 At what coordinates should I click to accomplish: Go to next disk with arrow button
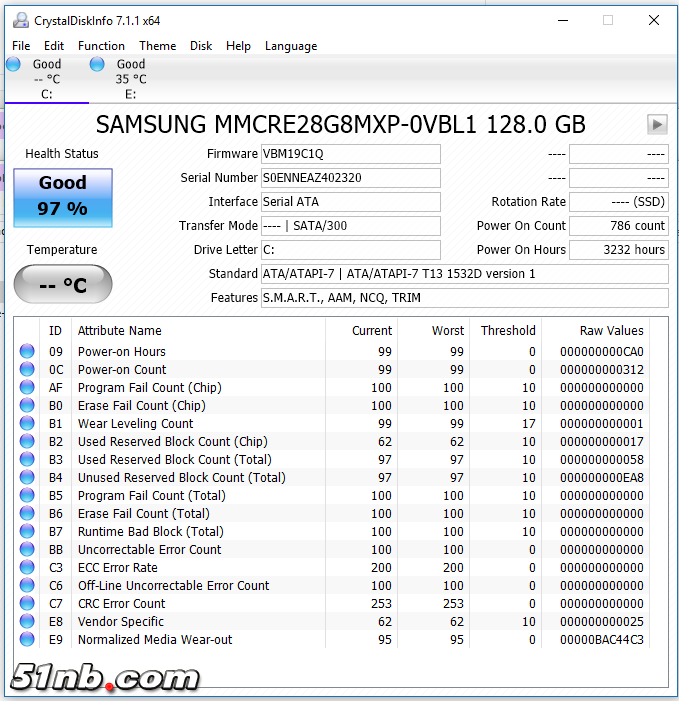click(x=657, y=124)
